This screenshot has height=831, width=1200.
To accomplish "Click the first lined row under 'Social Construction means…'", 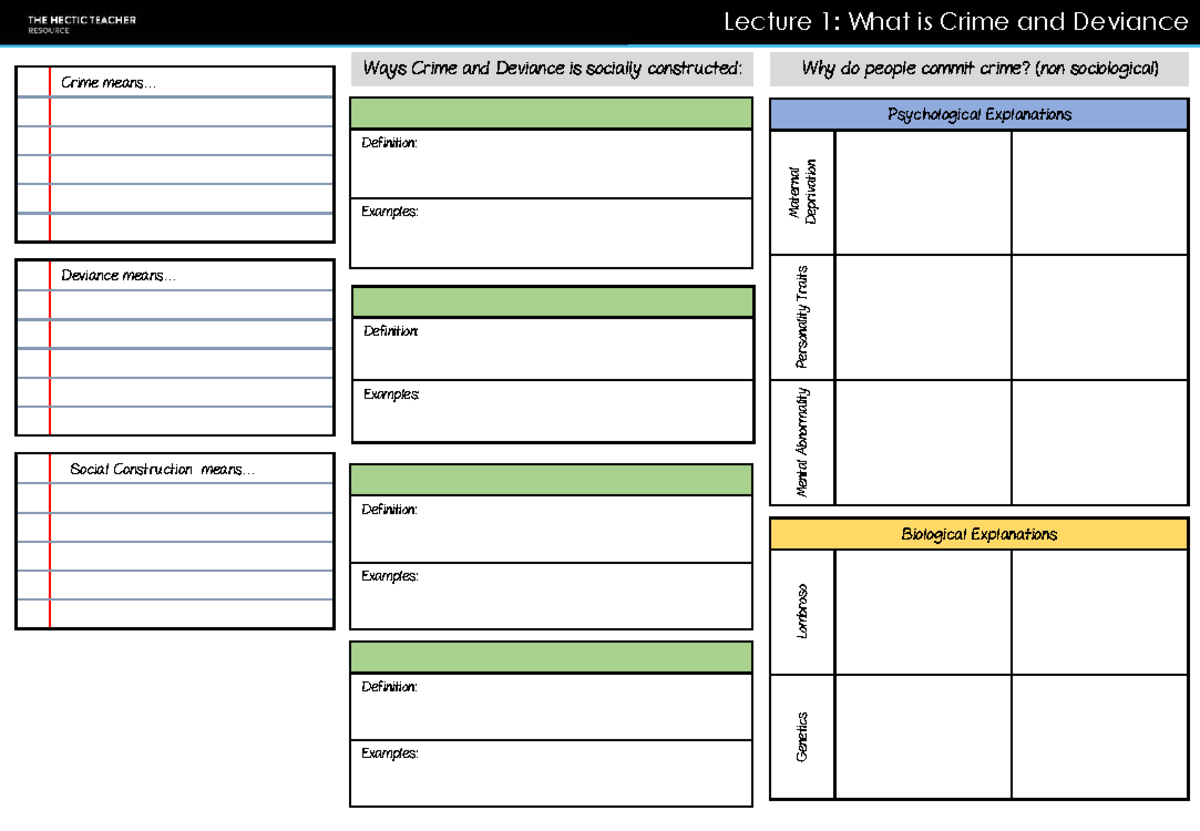I will (175, 499).
